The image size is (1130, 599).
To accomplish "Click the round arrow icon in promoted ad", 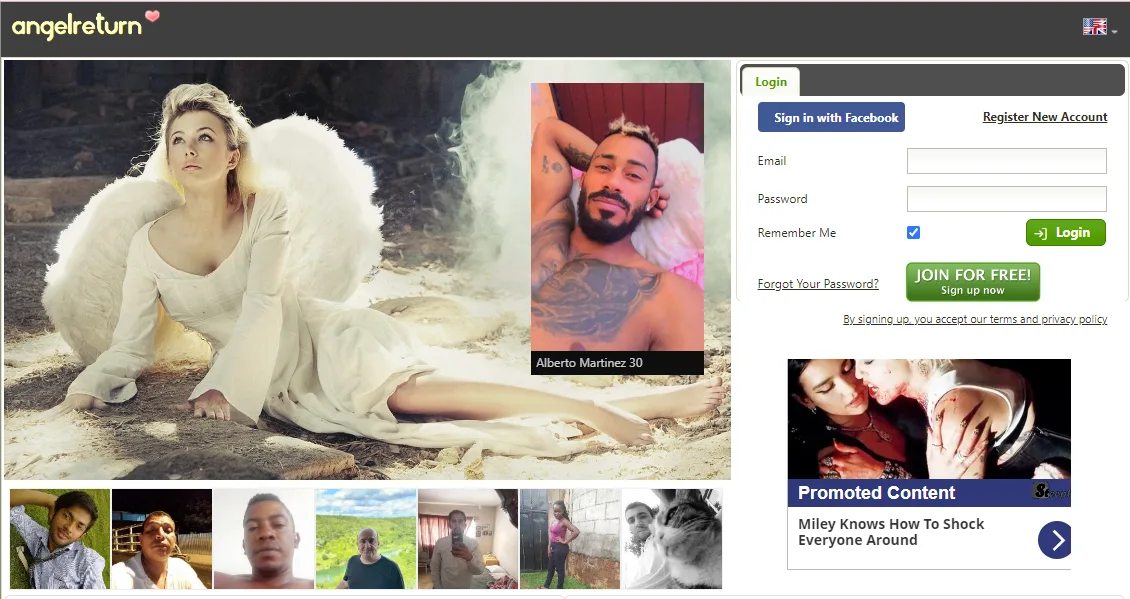I will click(1055, 541).
